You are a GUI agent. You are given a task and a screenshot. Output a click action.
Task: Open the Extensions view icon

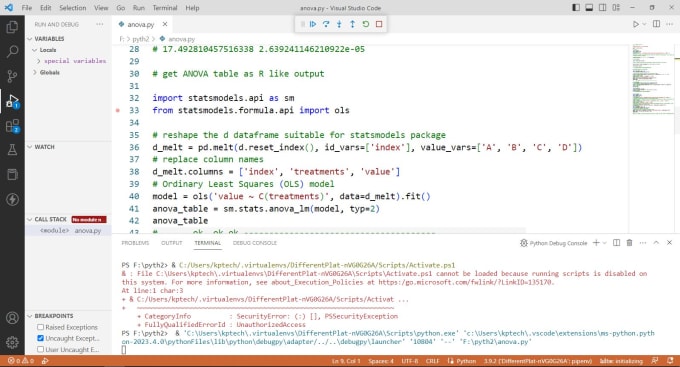click(x=12, y=126)
